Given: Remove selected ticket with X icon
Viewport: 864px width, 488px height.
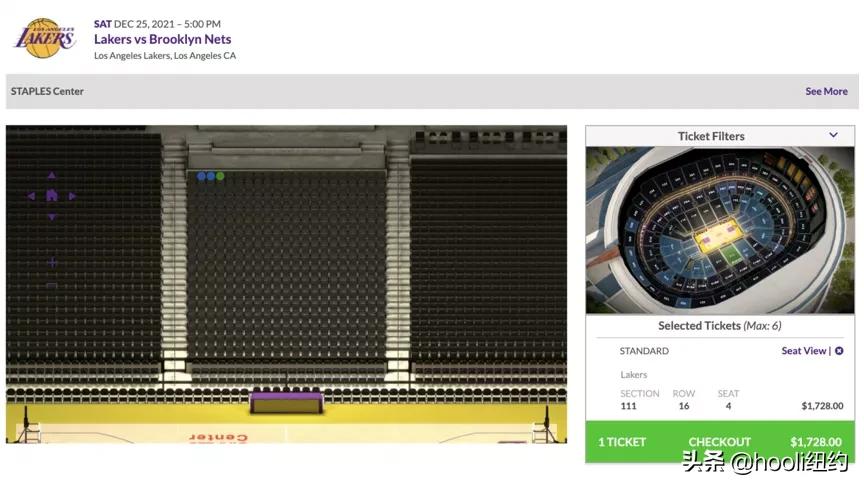Looking at the screenshot, I should point(839,351).
